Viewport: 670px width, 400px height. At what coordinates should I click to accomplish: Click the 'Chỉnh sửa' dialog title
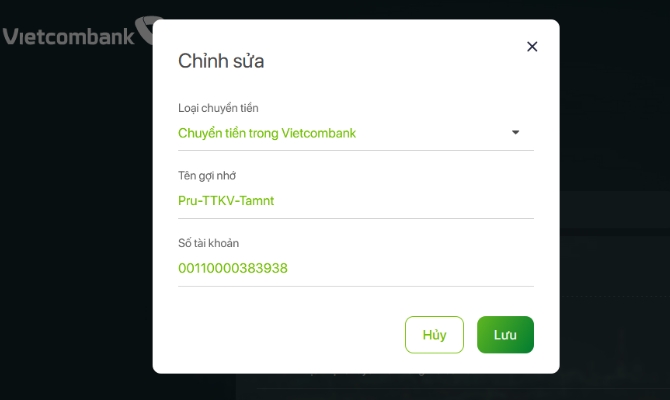221,61
